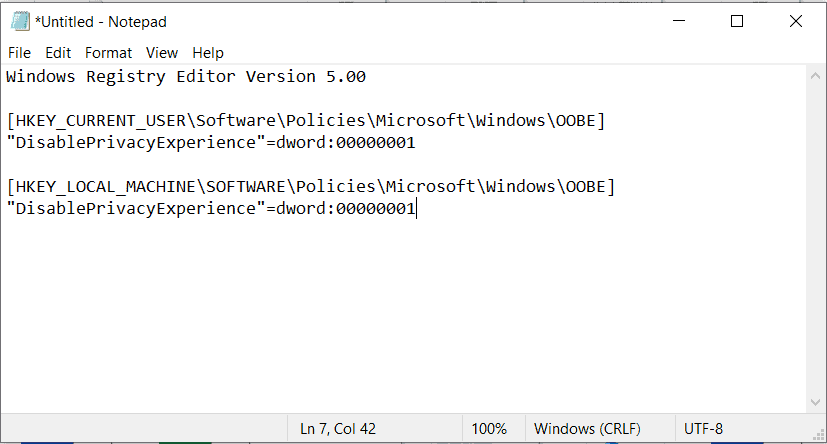Image resolution: width=827 pixels, height=444 pixels.
Task: Minimize the Notepad window
Action: click(680, 21)
